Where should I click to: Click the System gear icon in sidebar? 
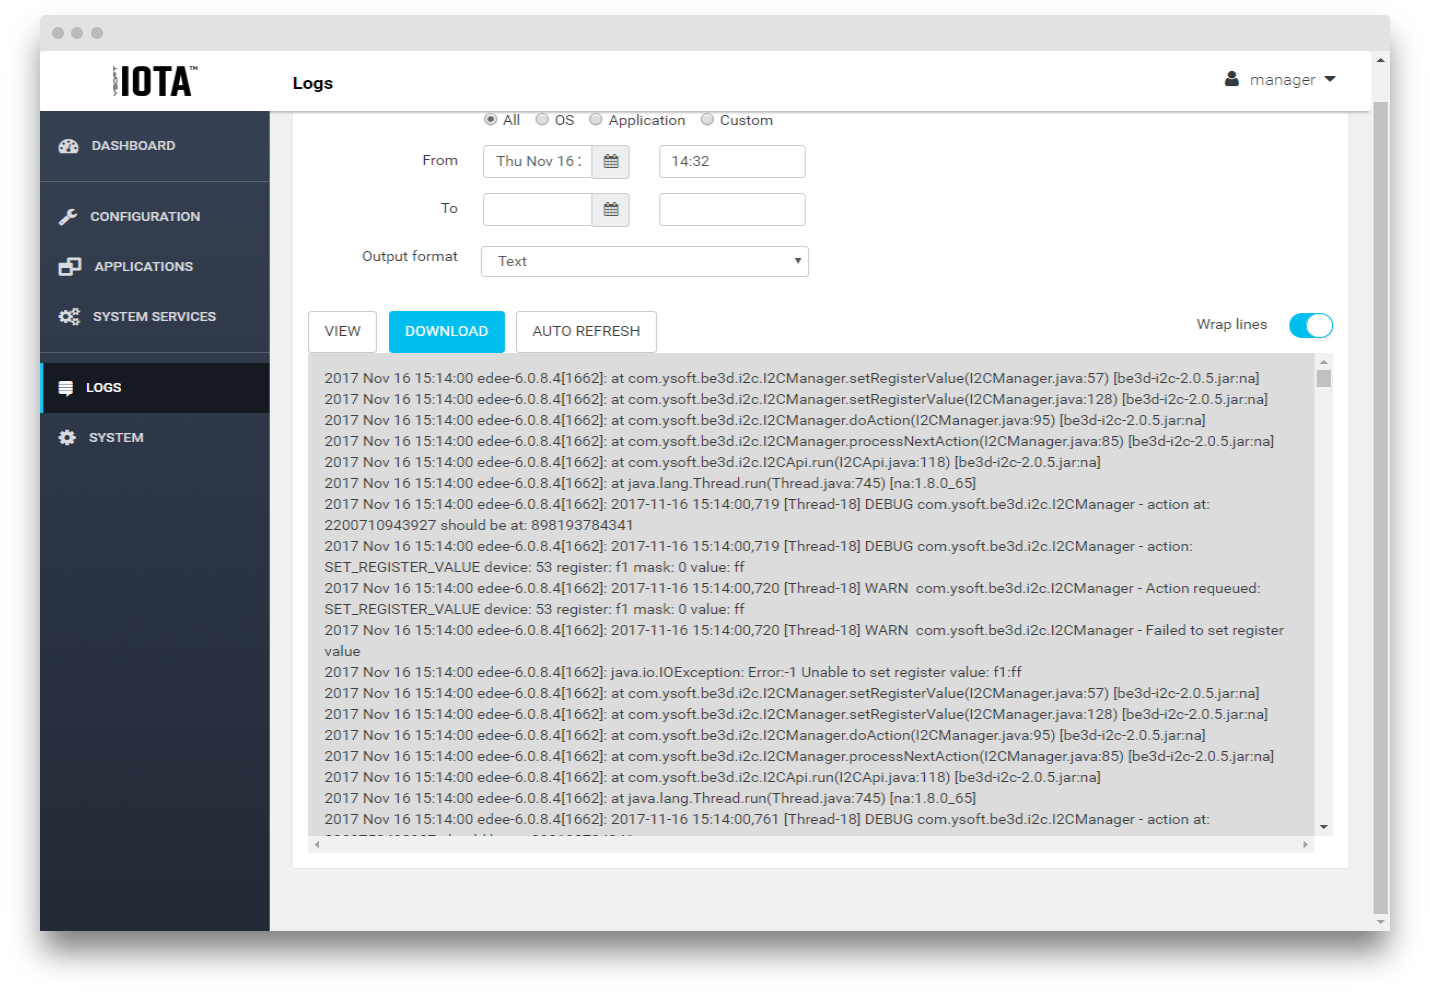[x=67, y=438]
